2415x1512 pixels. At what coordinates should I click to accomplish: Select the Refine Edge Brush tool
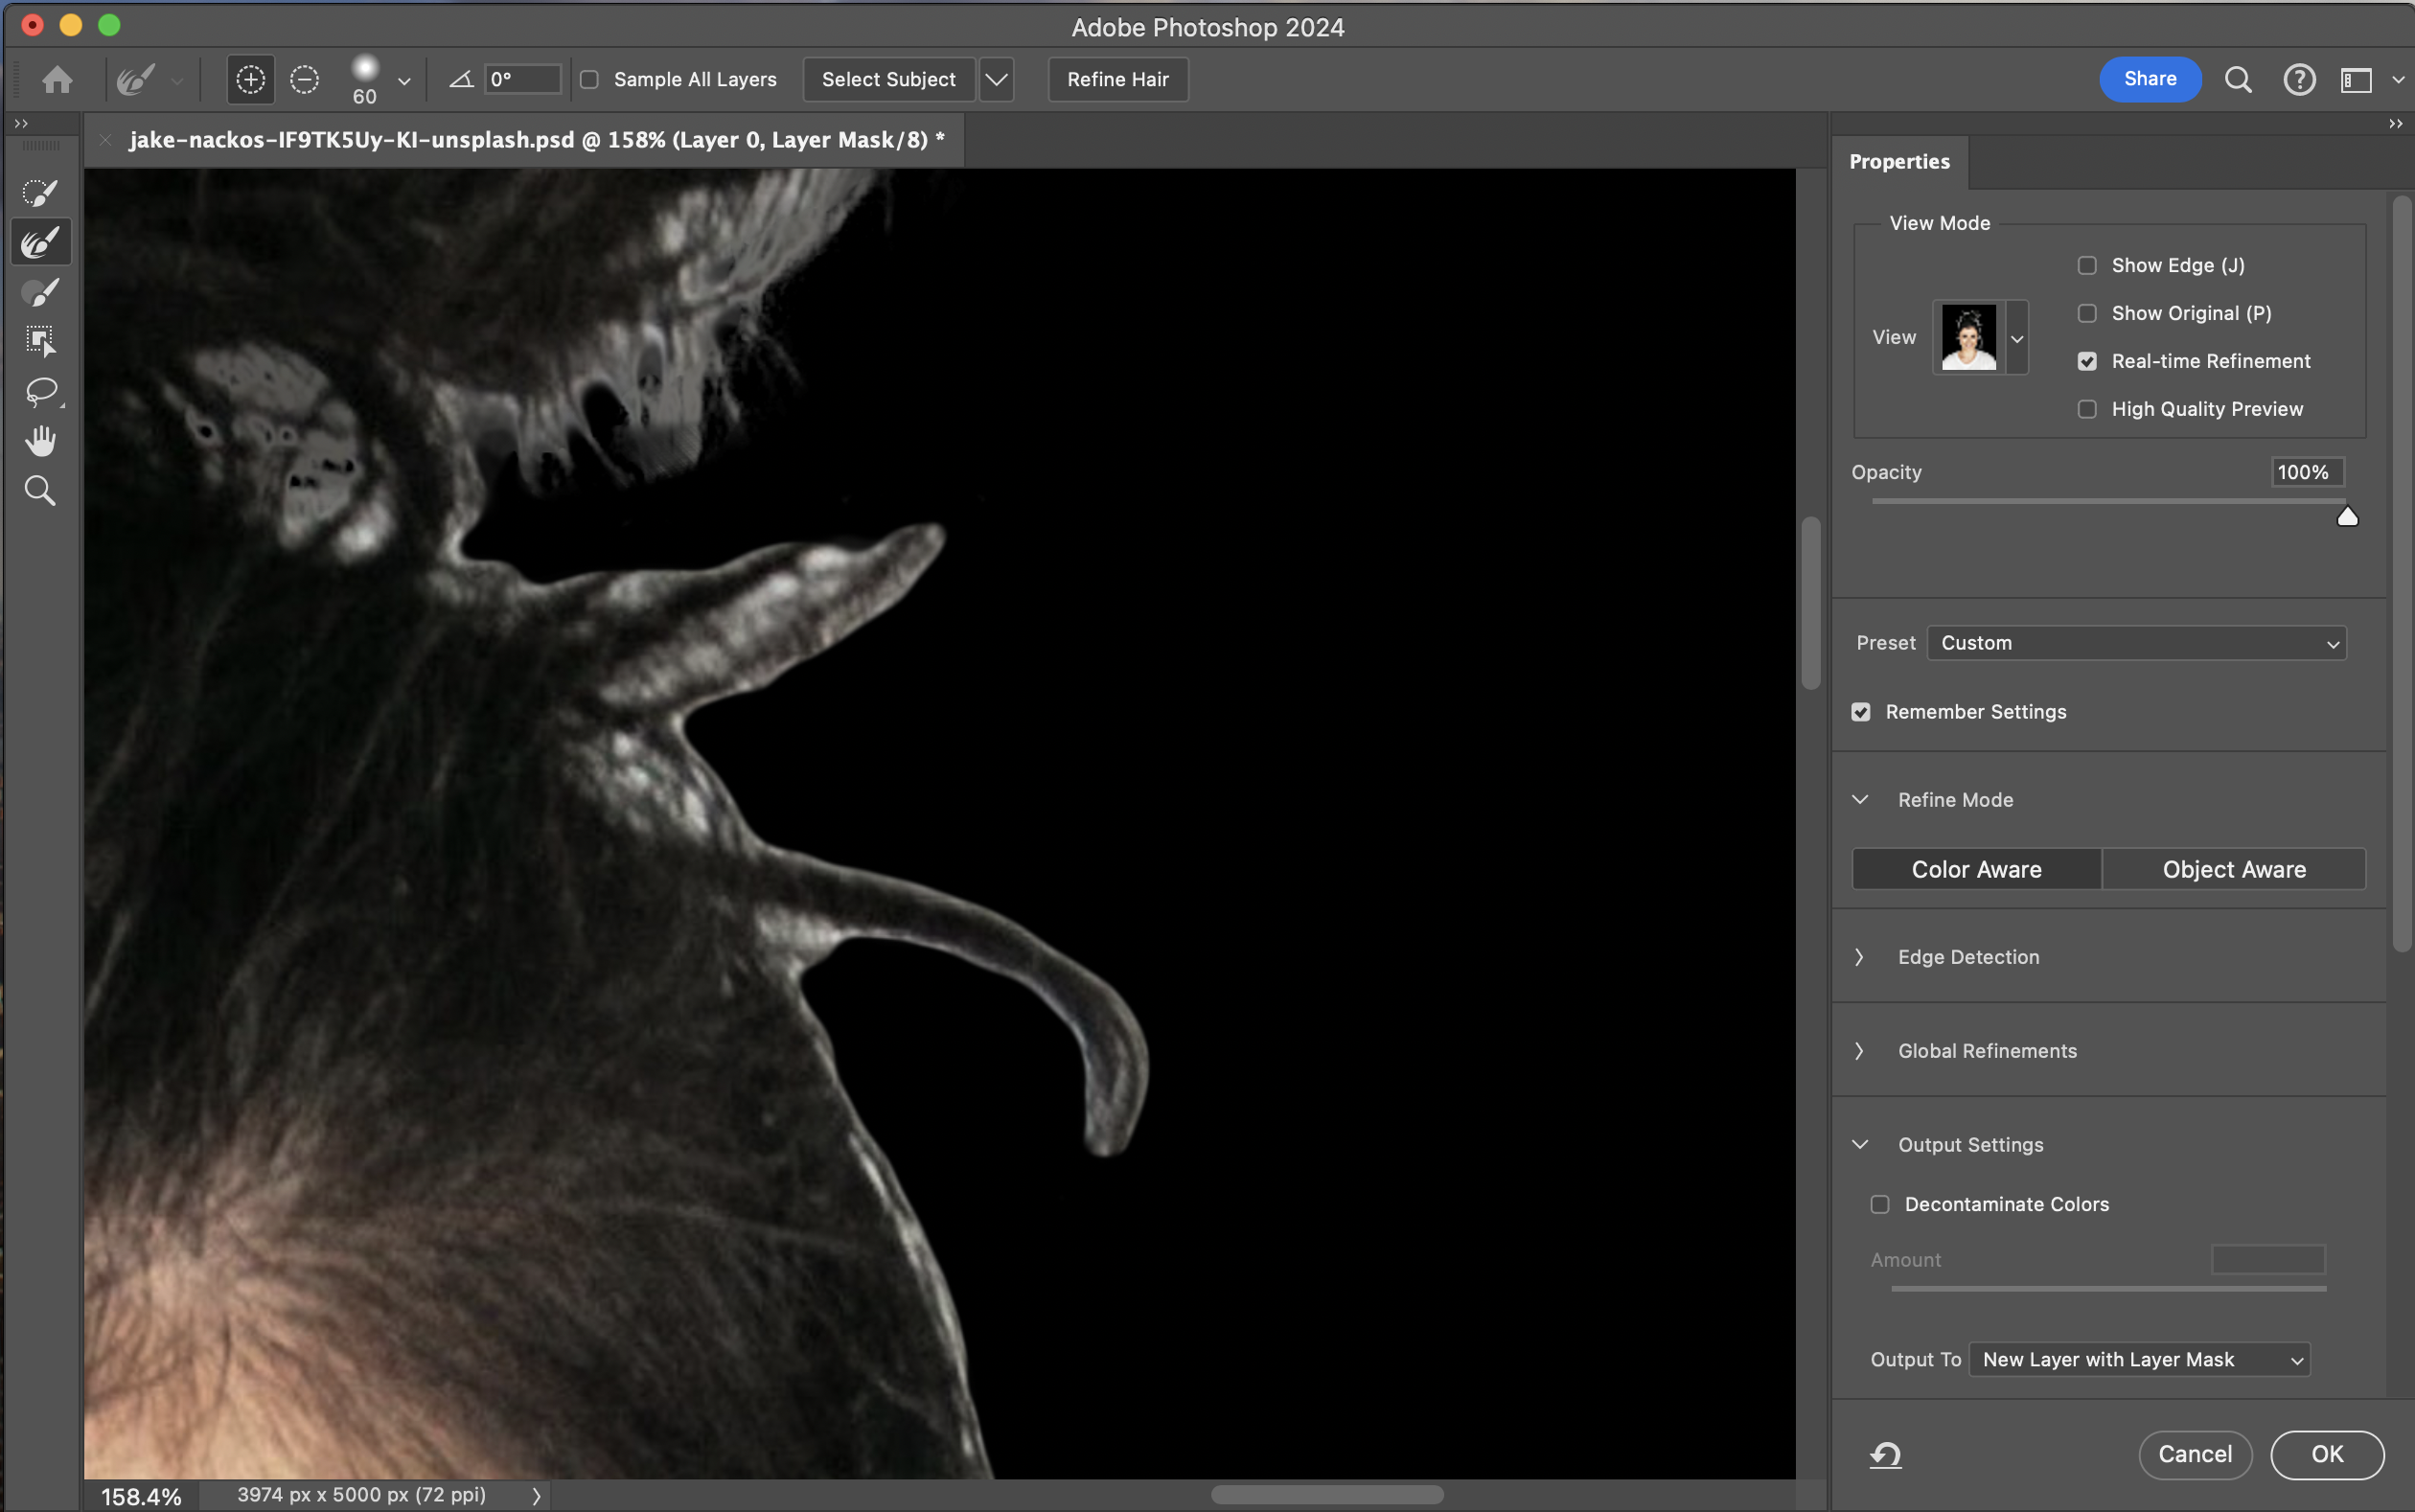pos(40,243)
